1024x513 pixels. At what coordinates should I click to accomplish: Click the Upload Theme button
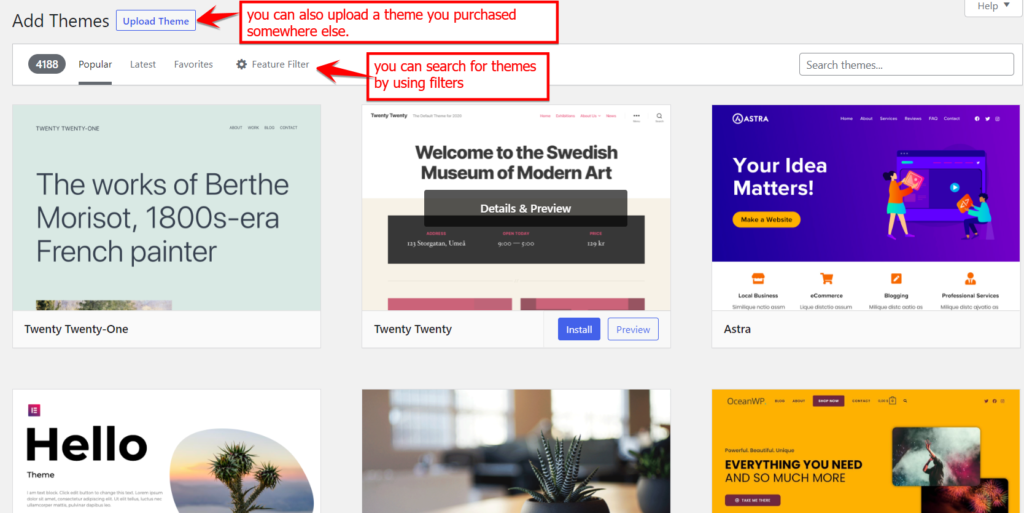155,21
